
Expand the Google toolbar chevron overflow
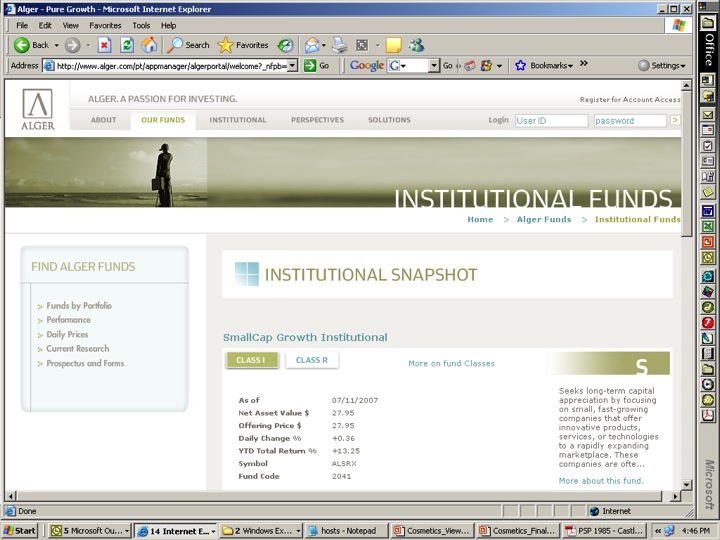point(584,63)
